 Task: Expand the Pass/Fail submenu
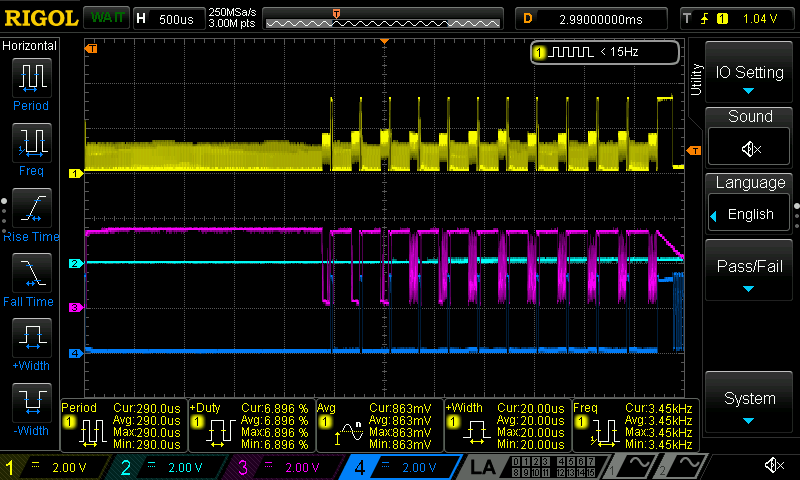click(x=749, y=271)
